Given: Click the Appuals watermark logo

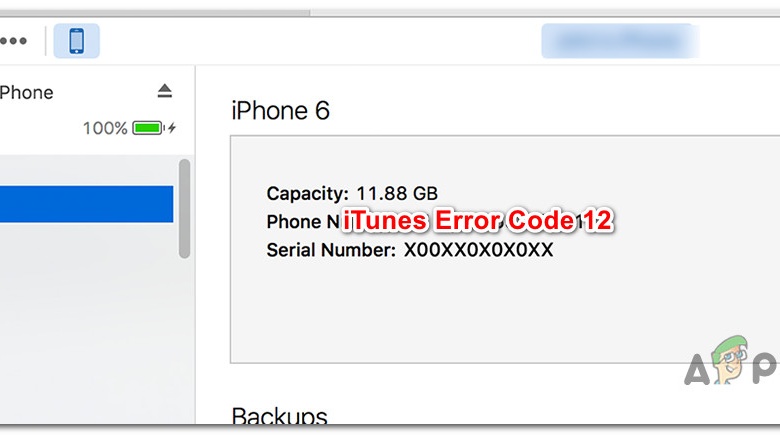Looking at the screenshot, I should tap(732, 368).
